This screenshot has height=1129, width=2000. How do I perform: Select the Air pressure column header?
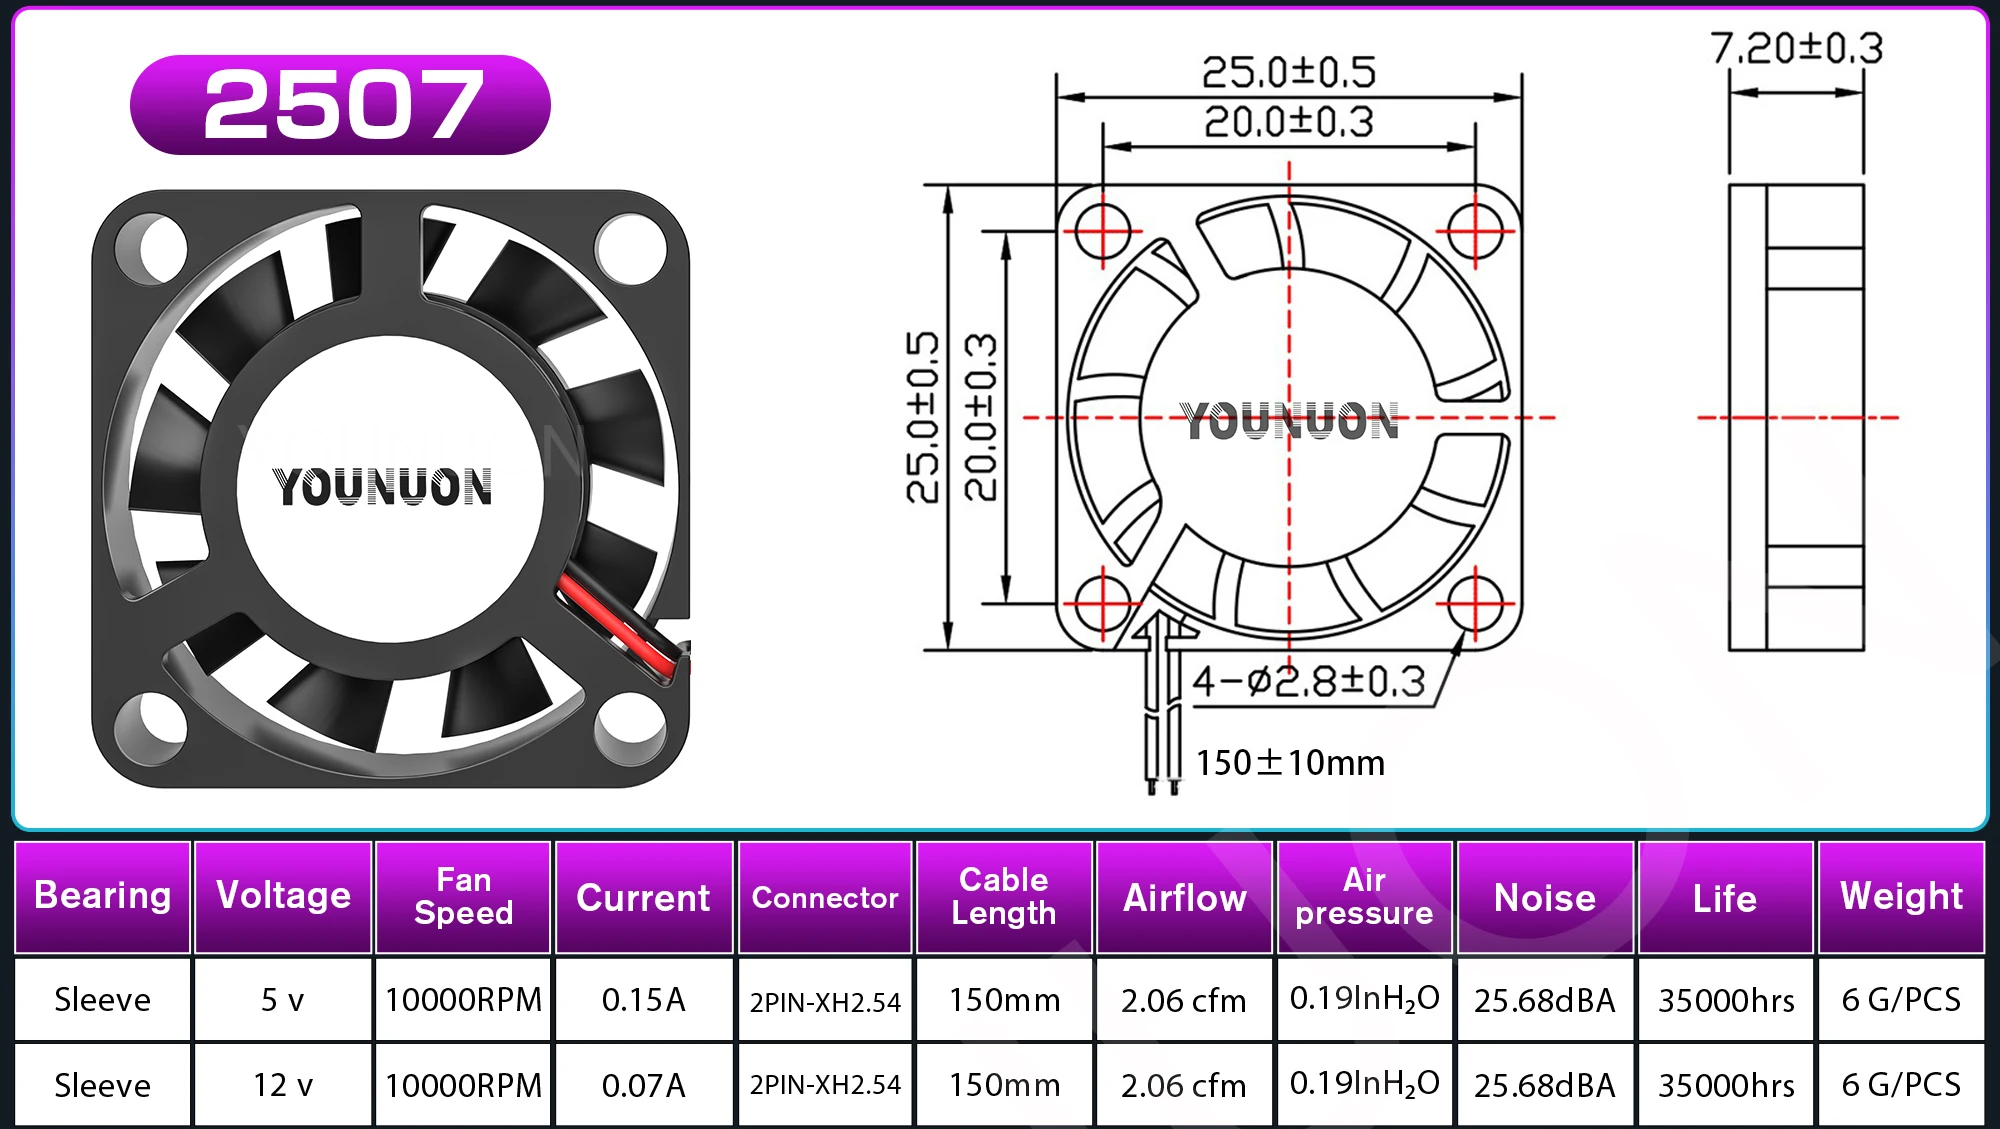pos(1364,896)
